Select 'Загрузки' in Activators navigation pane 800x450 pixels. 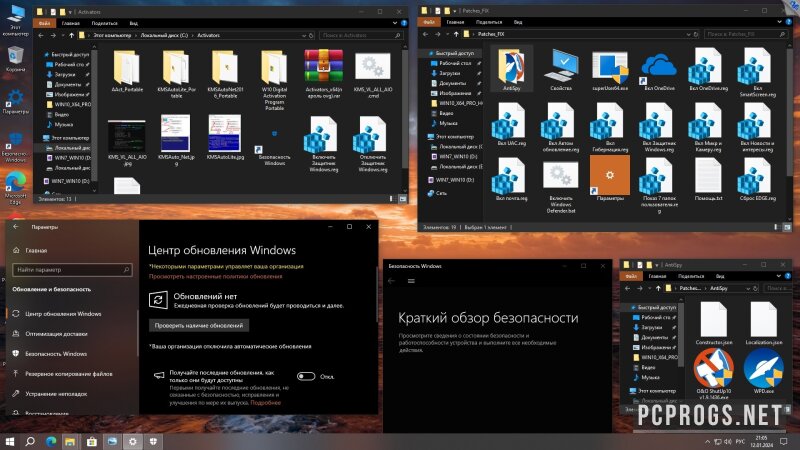click(x=65, y=74)
